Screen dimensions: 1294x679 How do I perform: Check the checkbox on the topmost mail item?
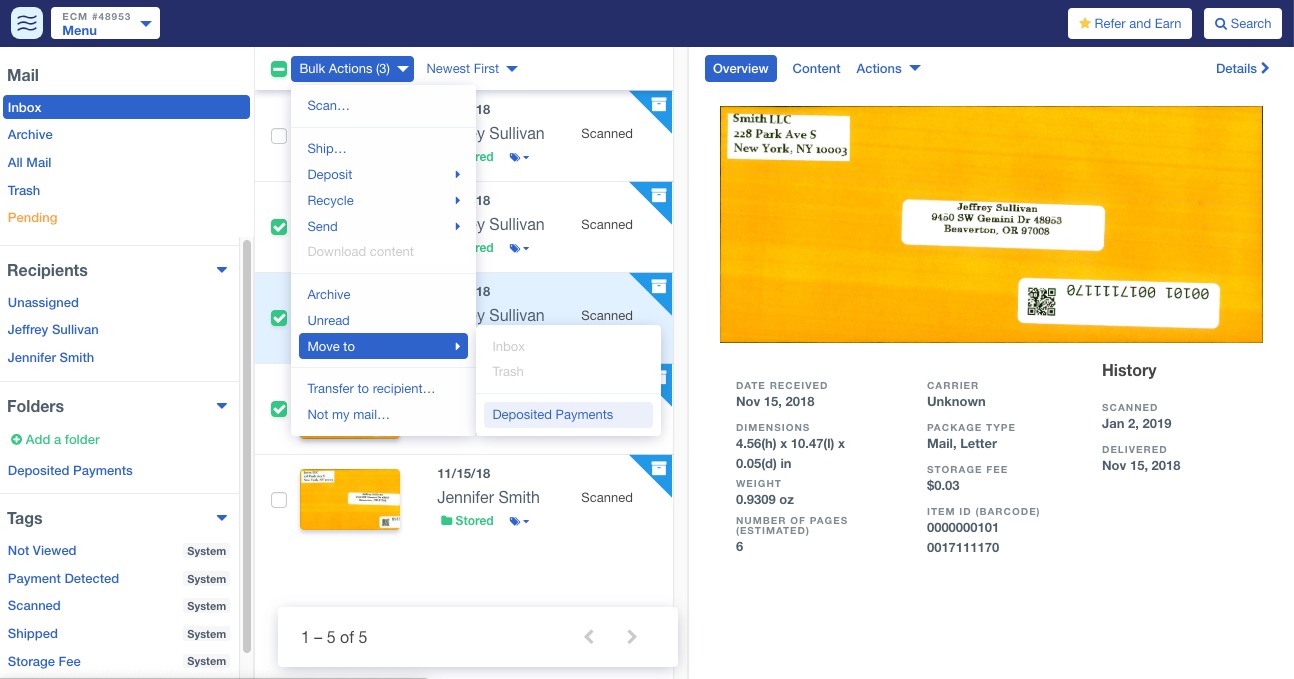(x=279, y=136)
